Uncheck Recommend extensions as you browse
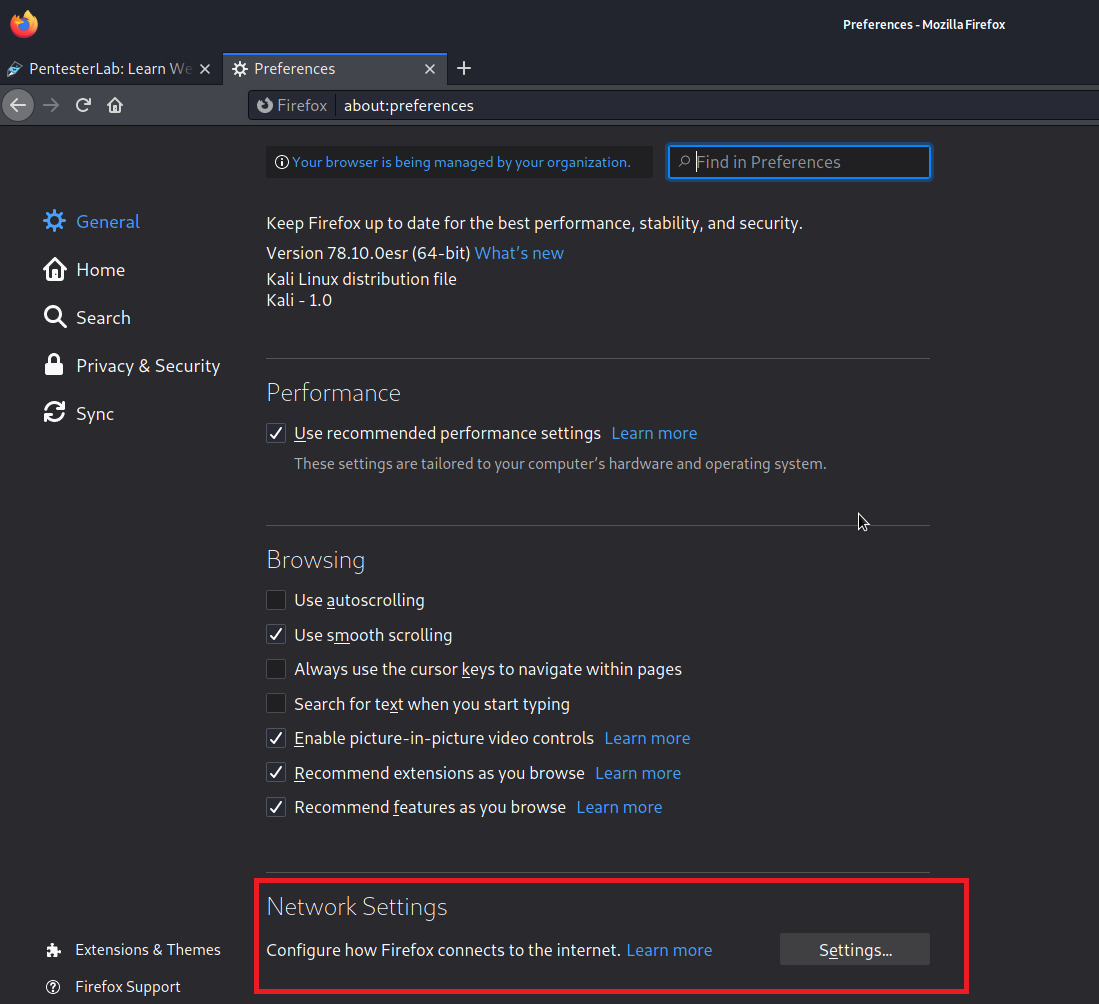The height and width of the screenshot is (1004, 1099). 276,773
